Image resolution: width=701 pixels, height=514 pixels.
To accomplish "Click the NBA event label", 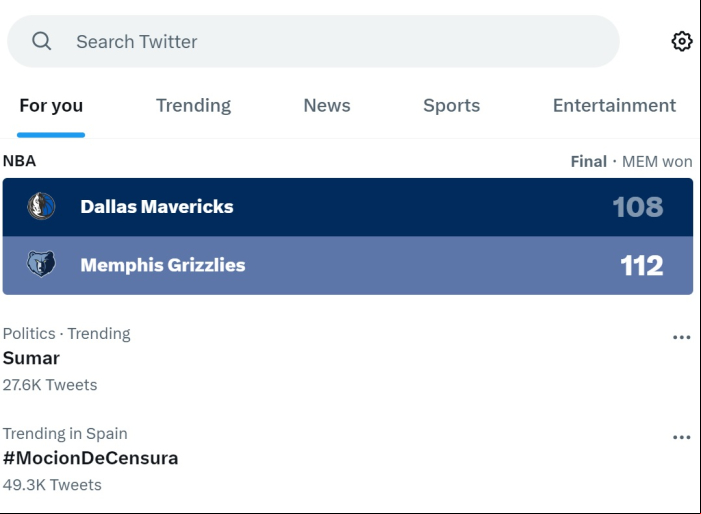I will [19, 161].
